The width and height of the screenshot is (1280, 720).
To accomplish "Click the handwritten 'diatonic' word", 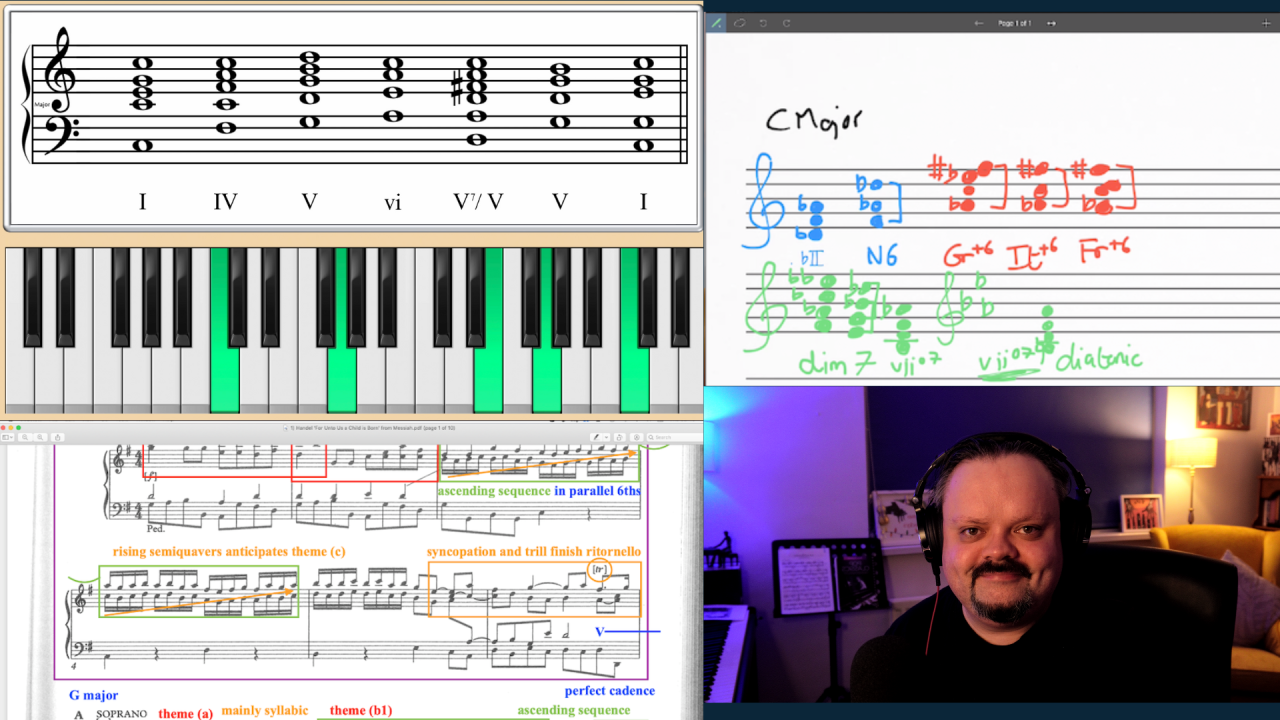I will [x=1098, y=358].
